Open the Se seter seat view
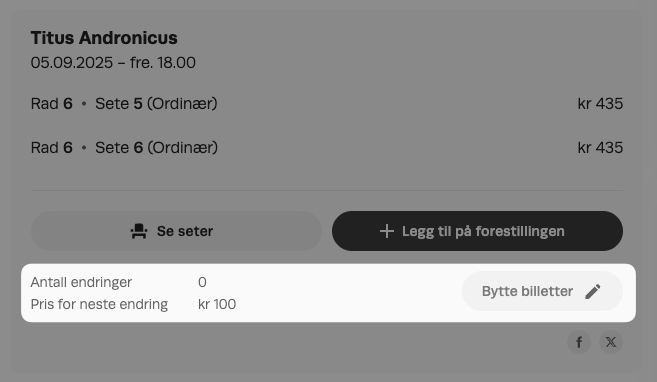This screenshot has height=382, width=657. pyautogui.click(x=176, y=231)
